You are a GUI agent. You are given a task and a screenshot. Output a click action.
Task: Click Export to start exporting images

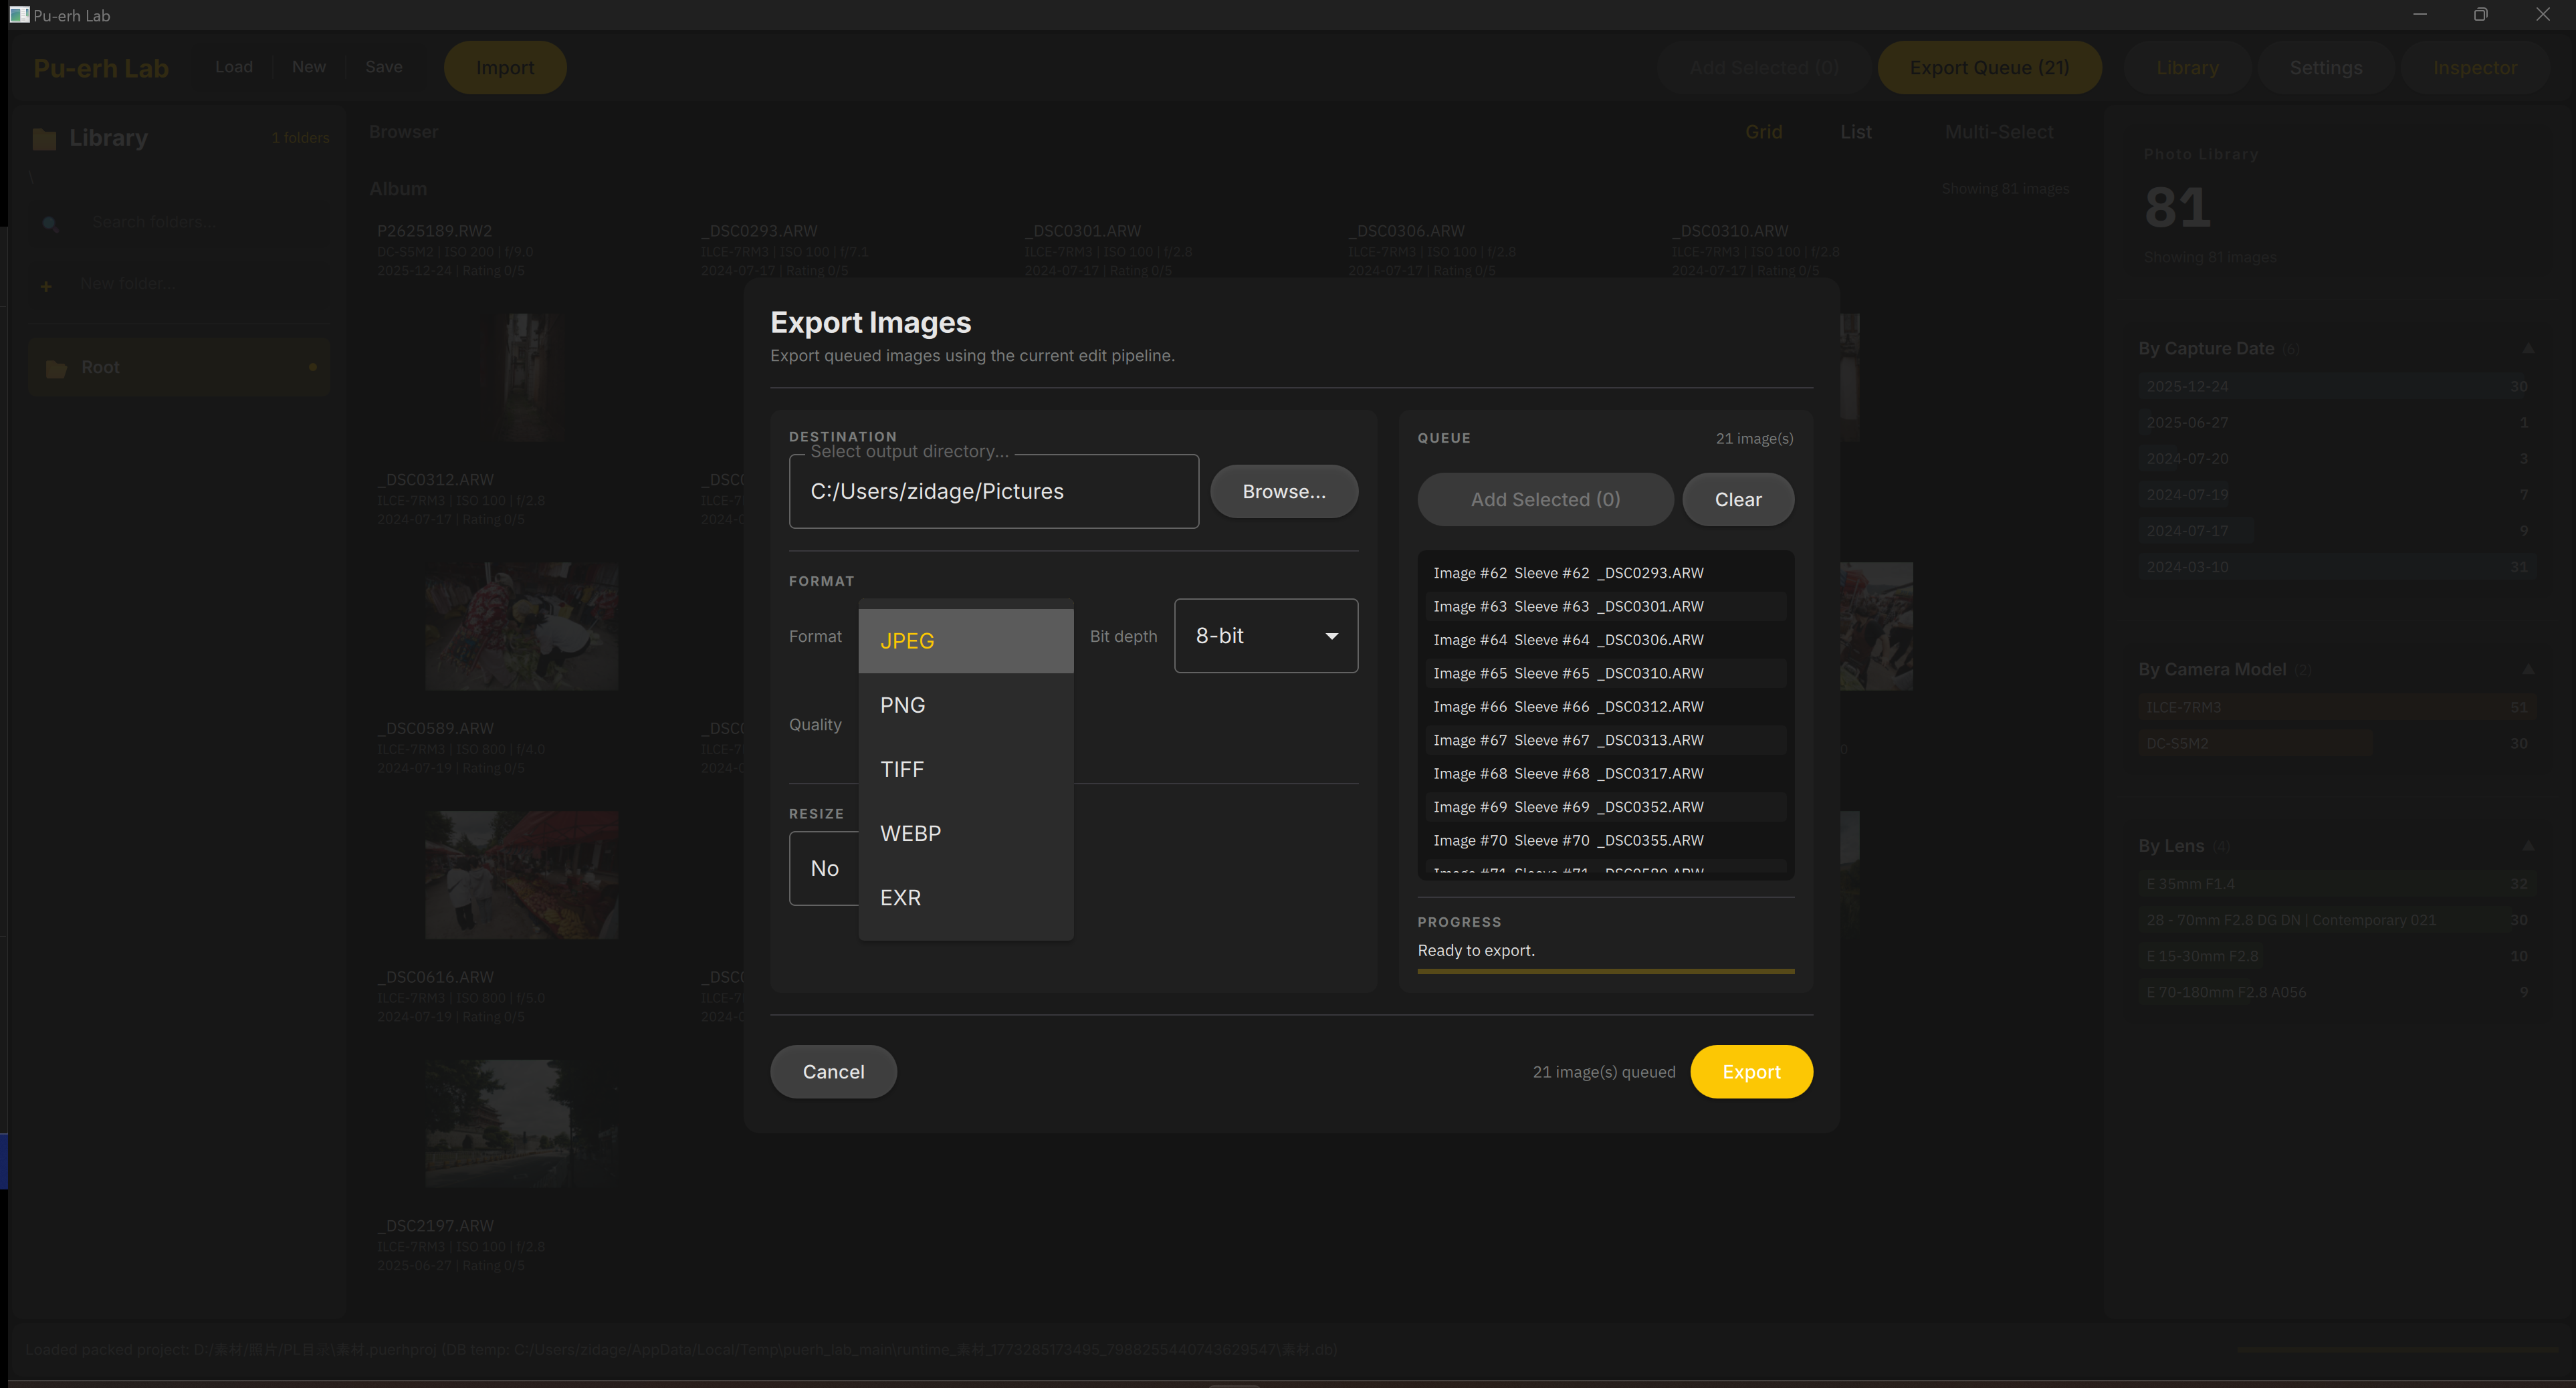coord(1751,1071)
